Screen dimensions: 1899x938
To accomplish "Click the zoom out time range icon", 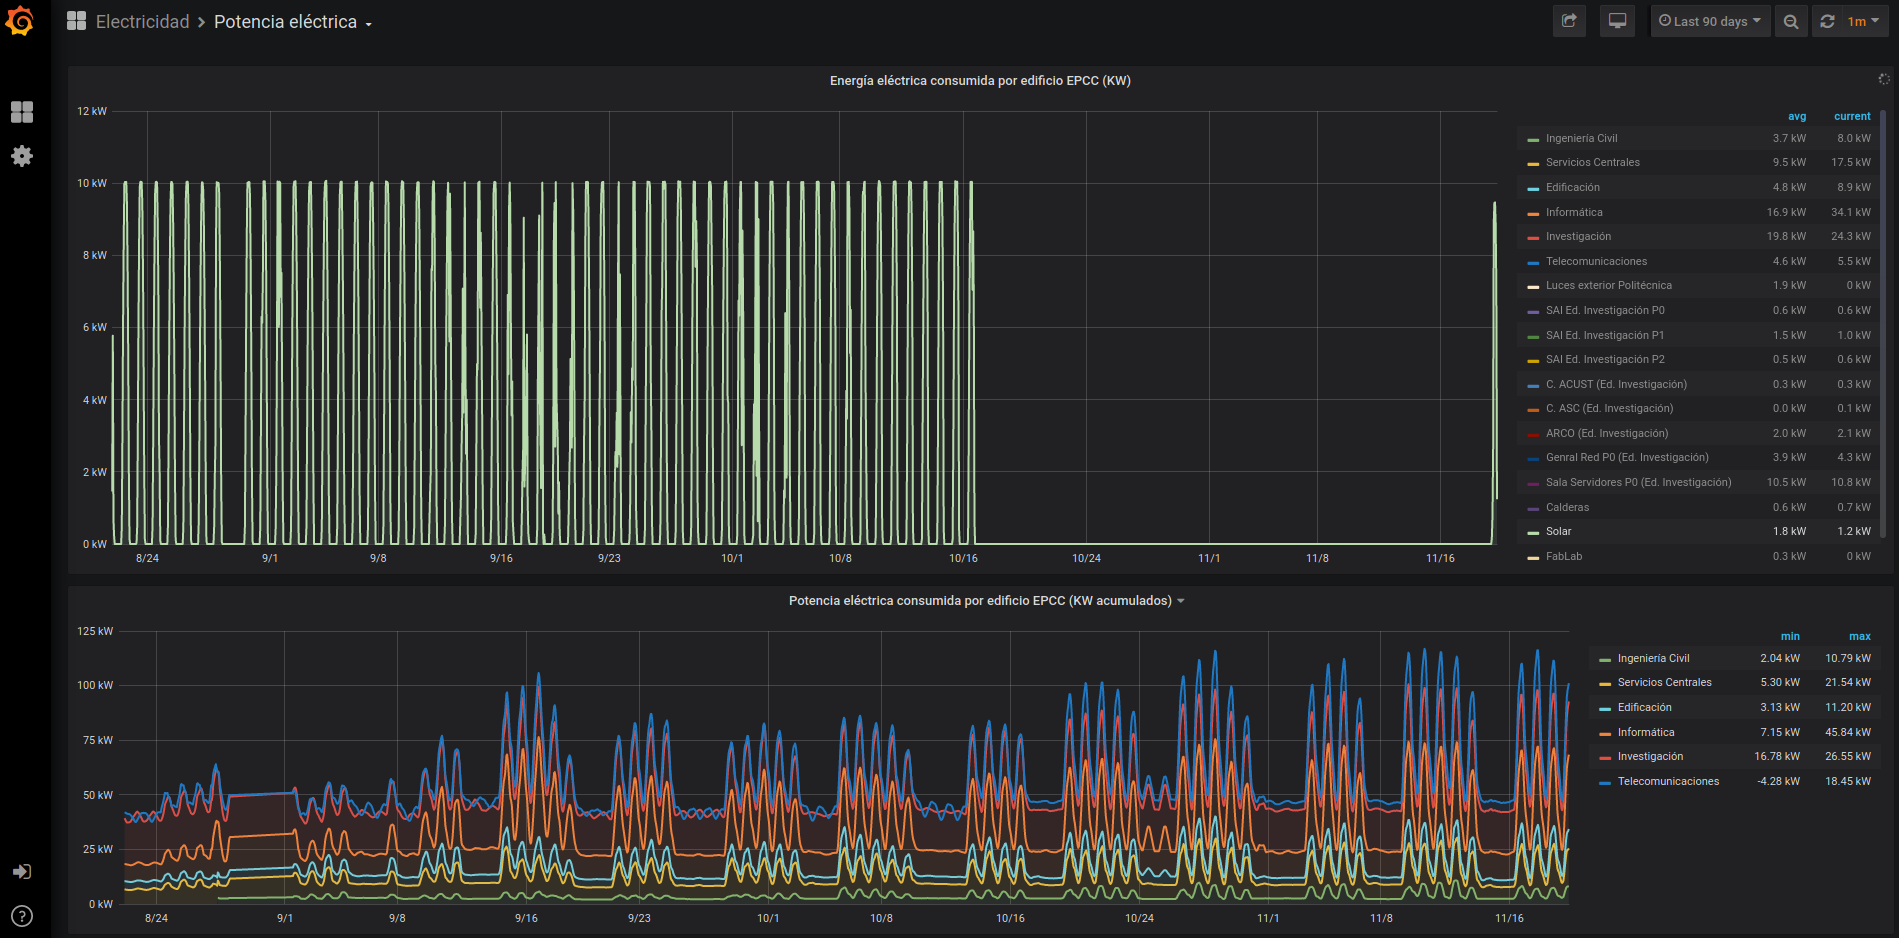I will tap(1791, 21).
